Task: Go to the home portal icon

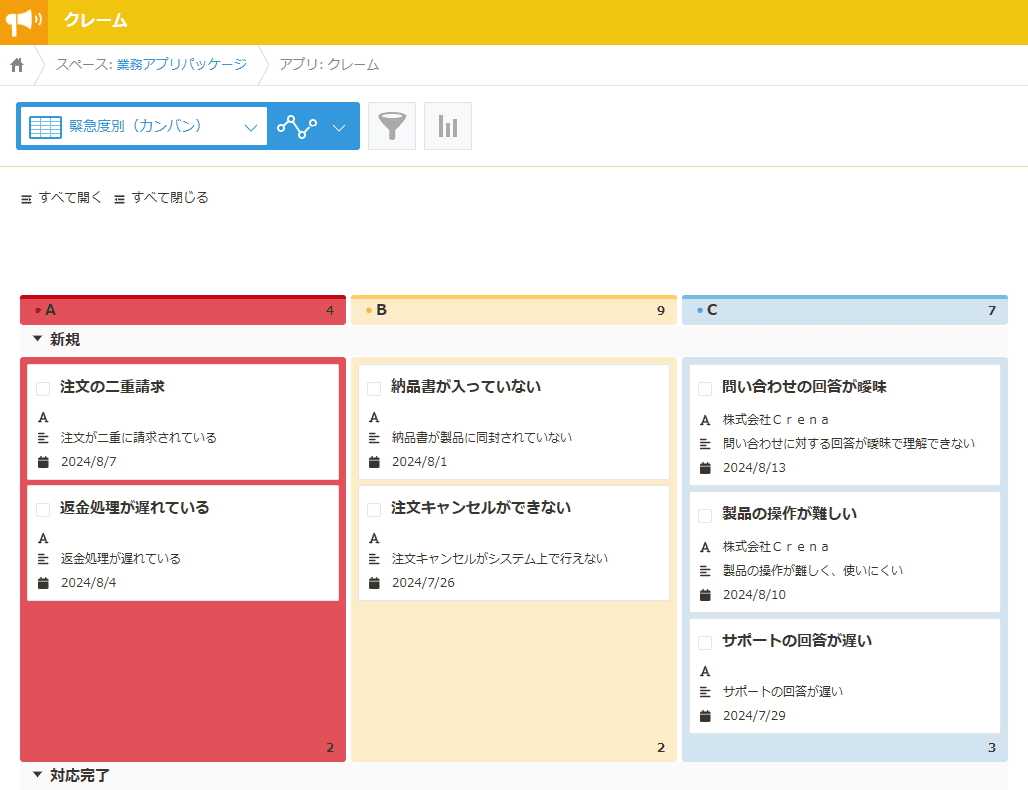Action: pos(17,65)
